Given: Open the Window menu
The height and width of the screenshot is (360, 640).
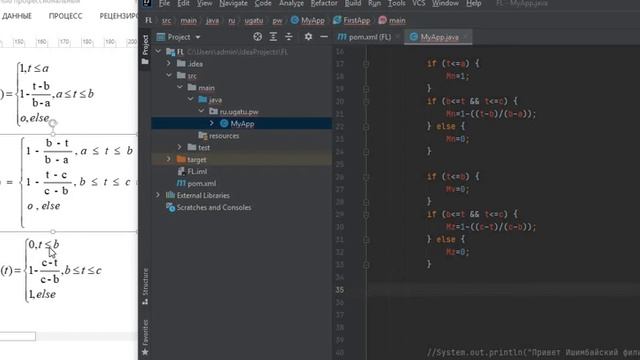Looking at the screenshot, I should pos(445,3).
